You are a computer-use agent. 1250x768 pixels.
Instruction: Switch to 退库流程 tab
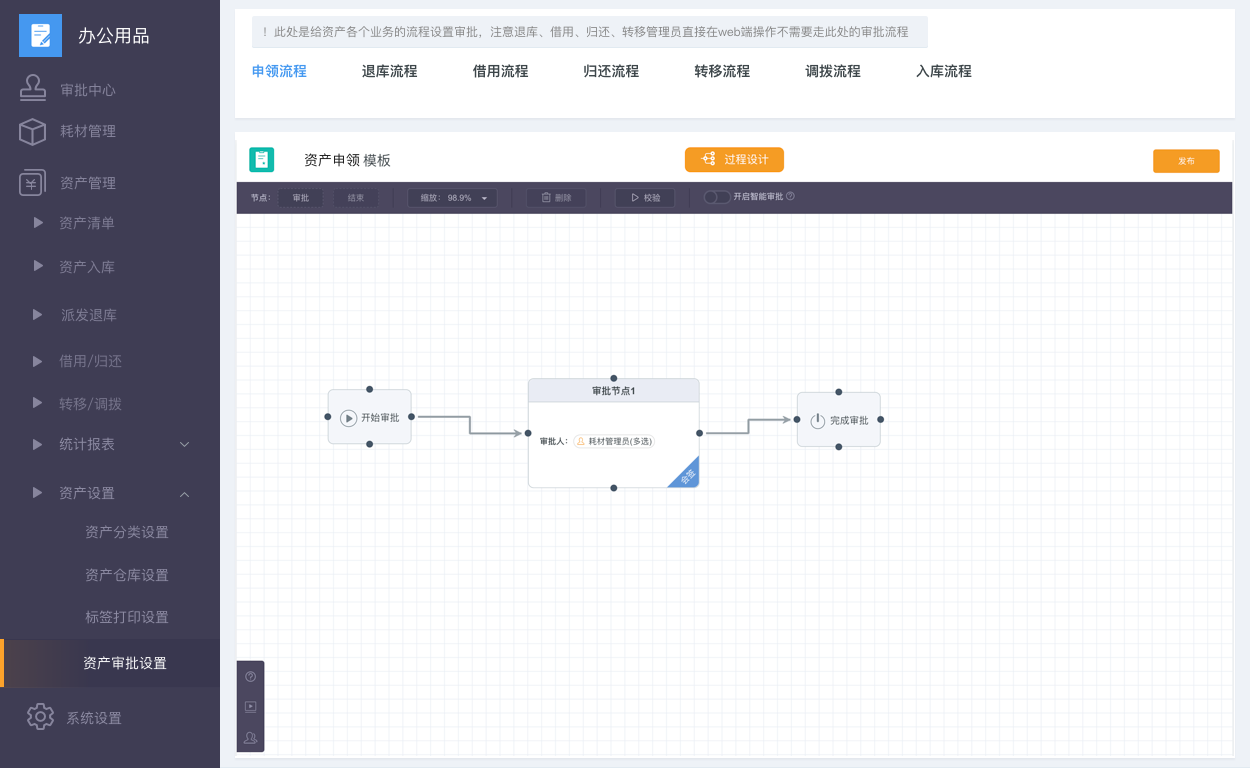390,71
